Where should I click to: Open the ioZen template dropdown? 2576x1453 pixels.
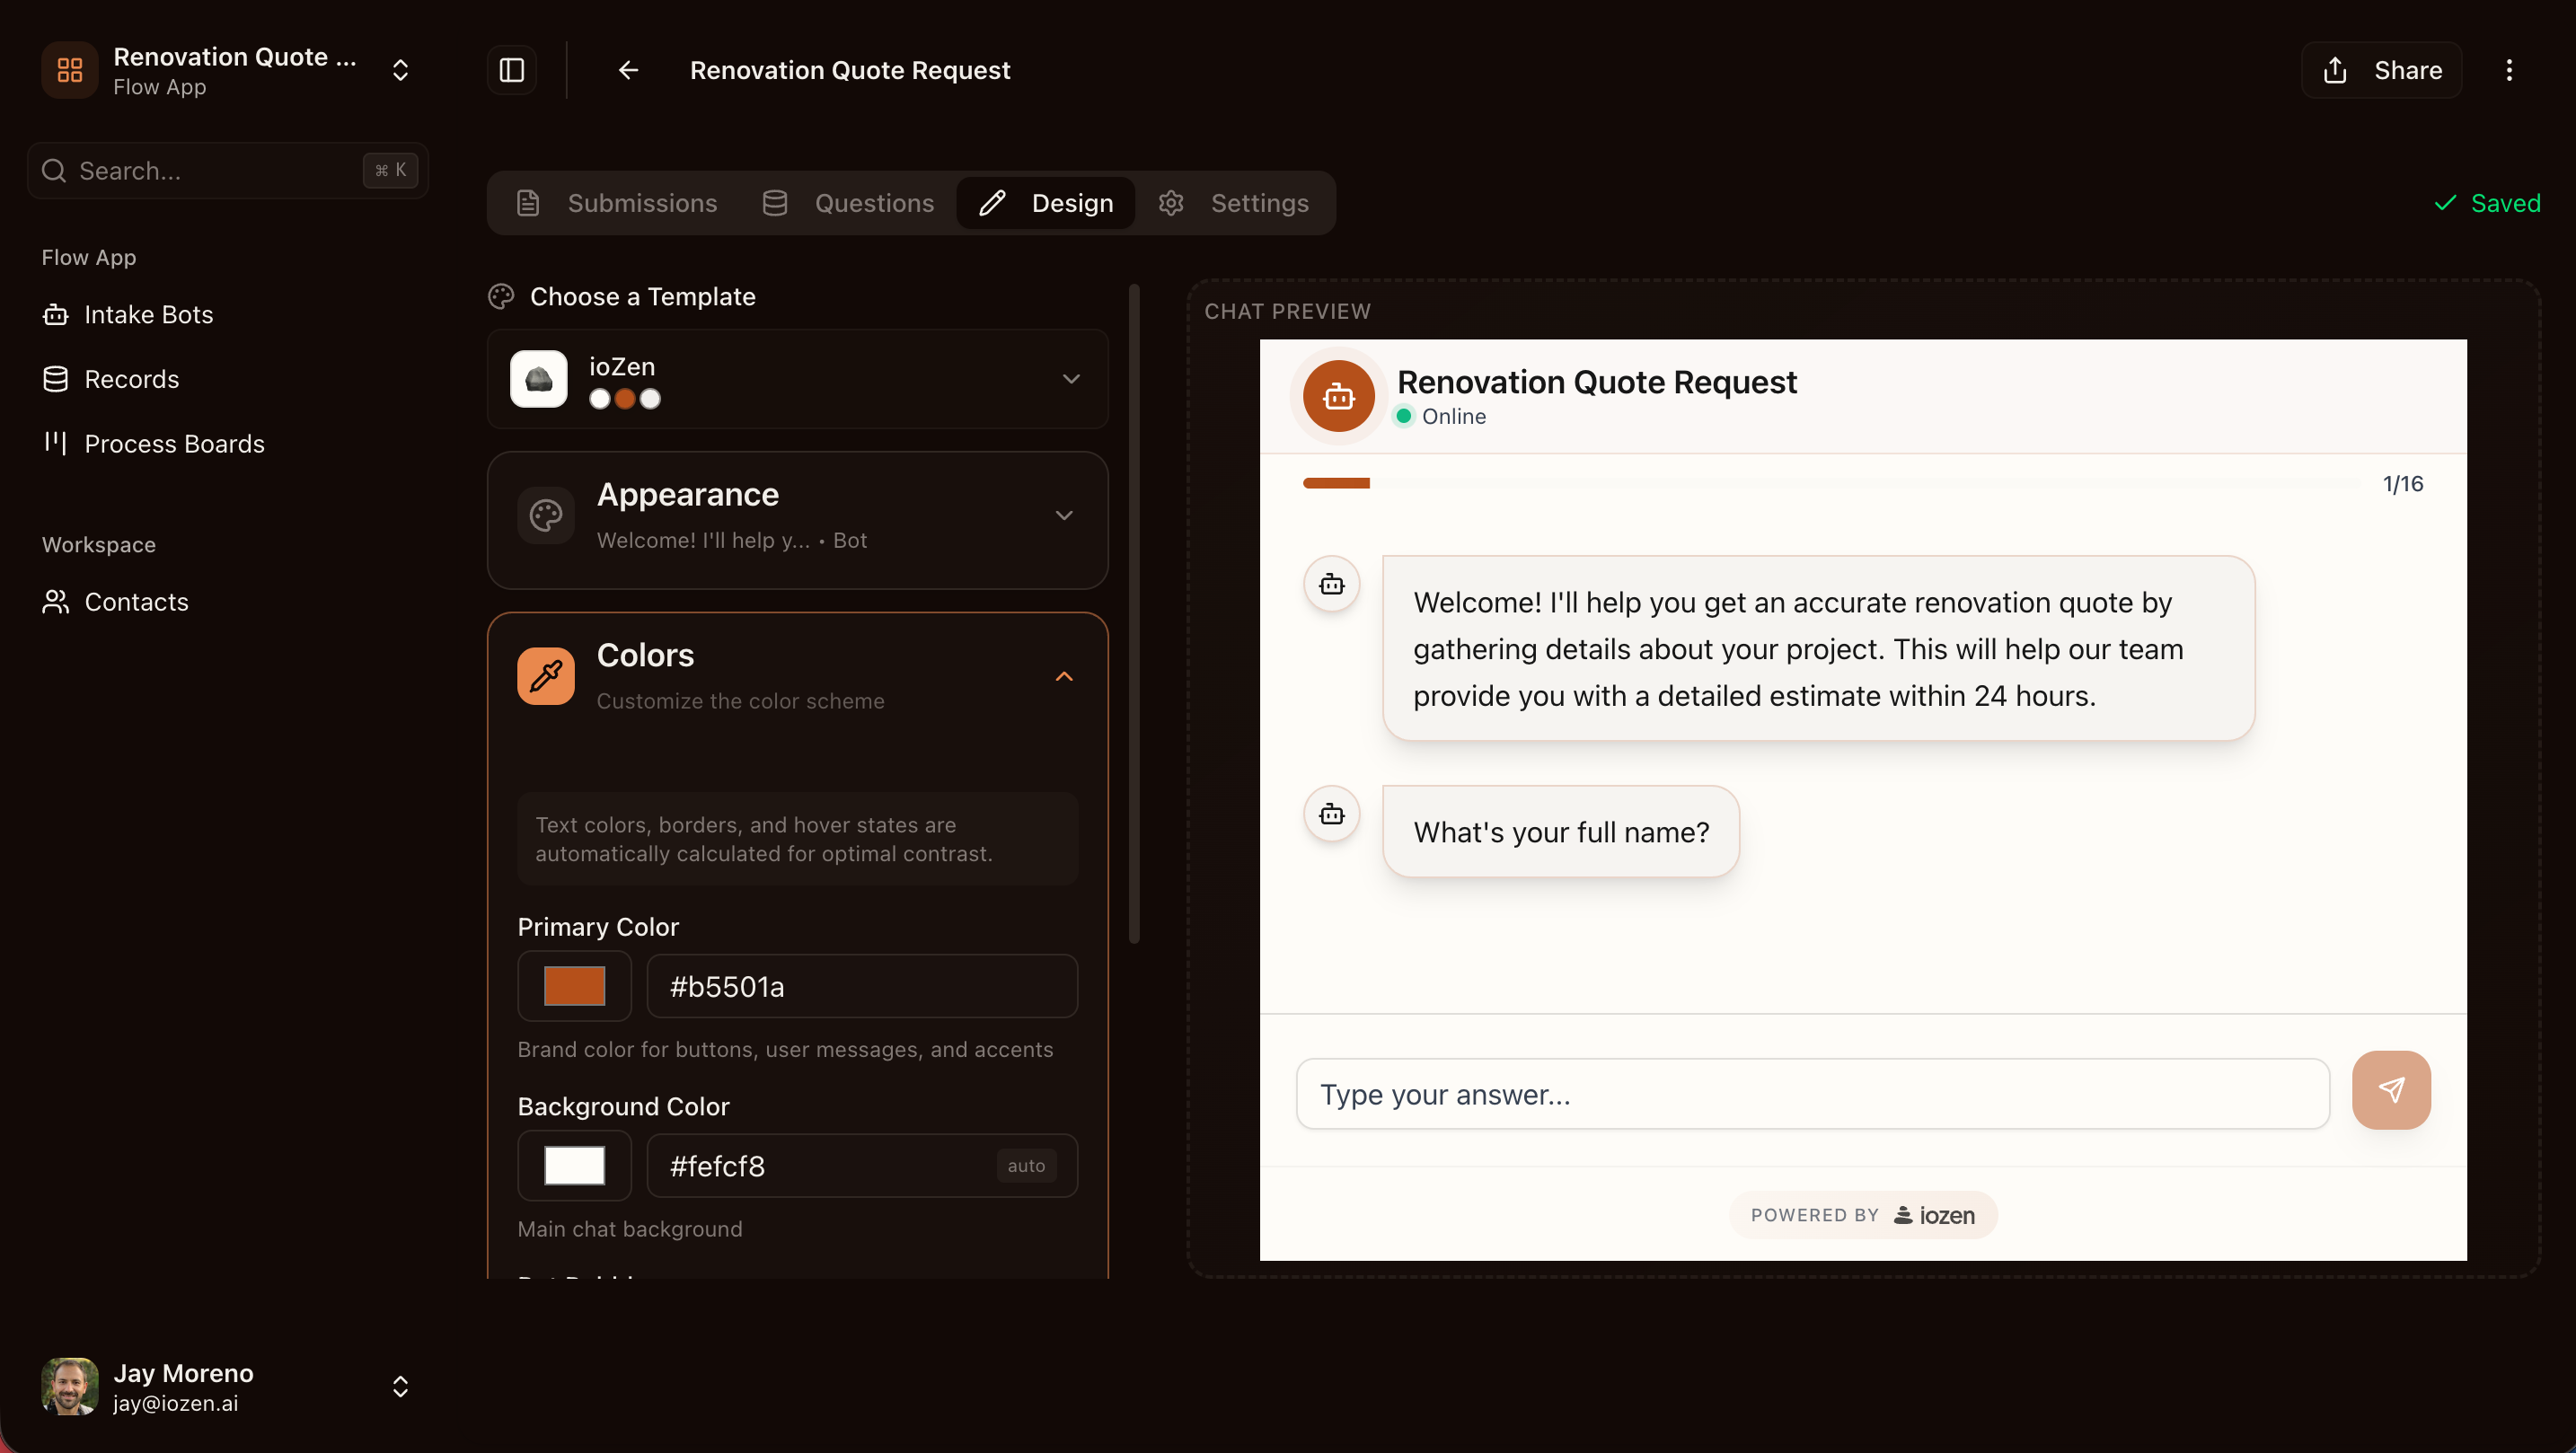click(1071, 379)
